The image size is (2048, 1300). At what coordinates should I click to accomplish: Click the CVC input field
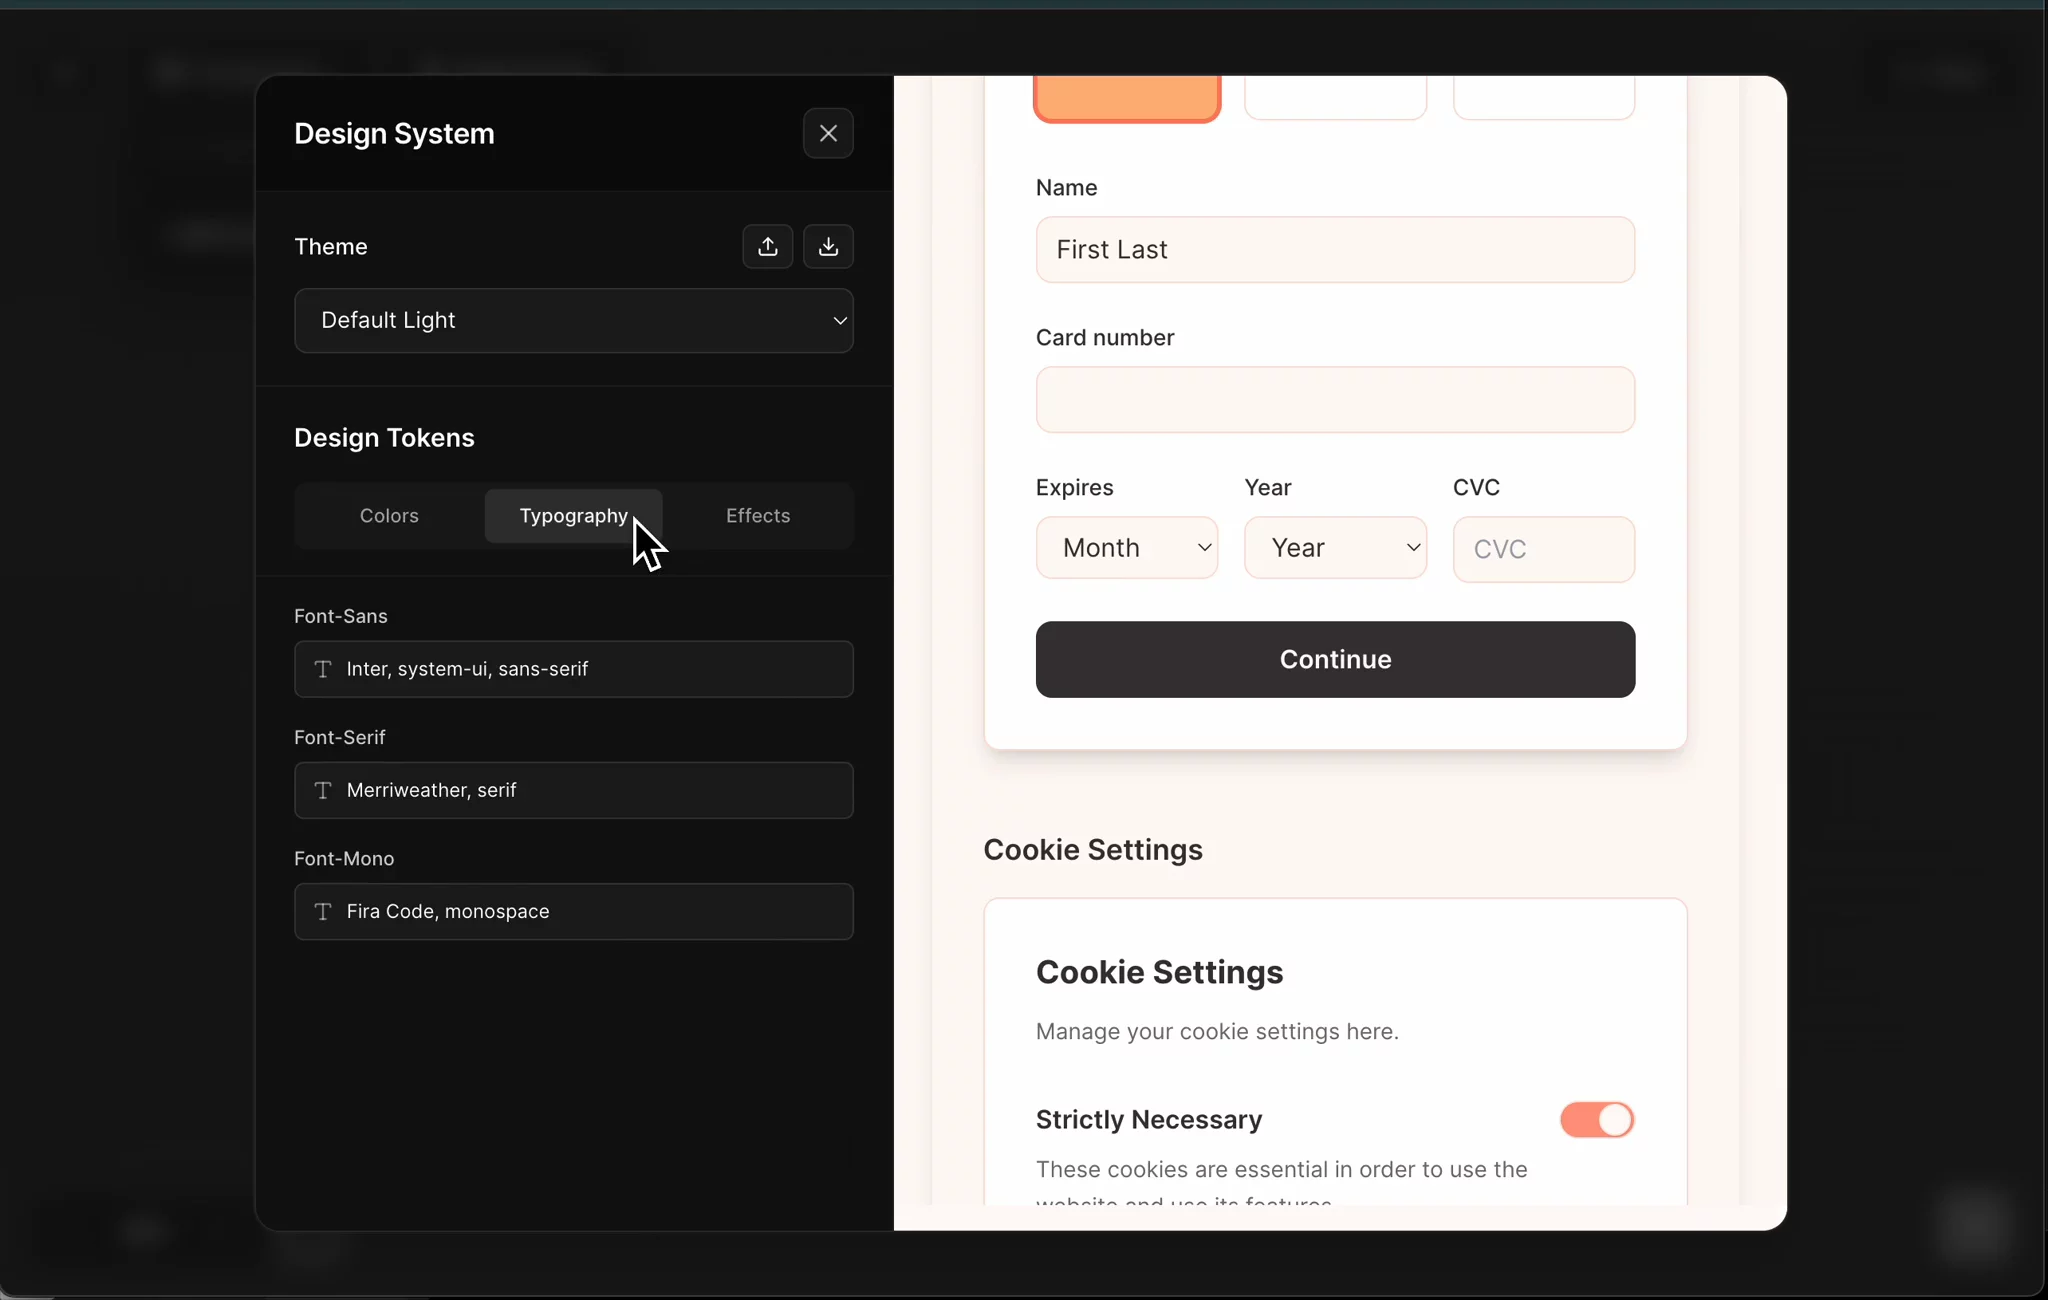(1542, 549)
